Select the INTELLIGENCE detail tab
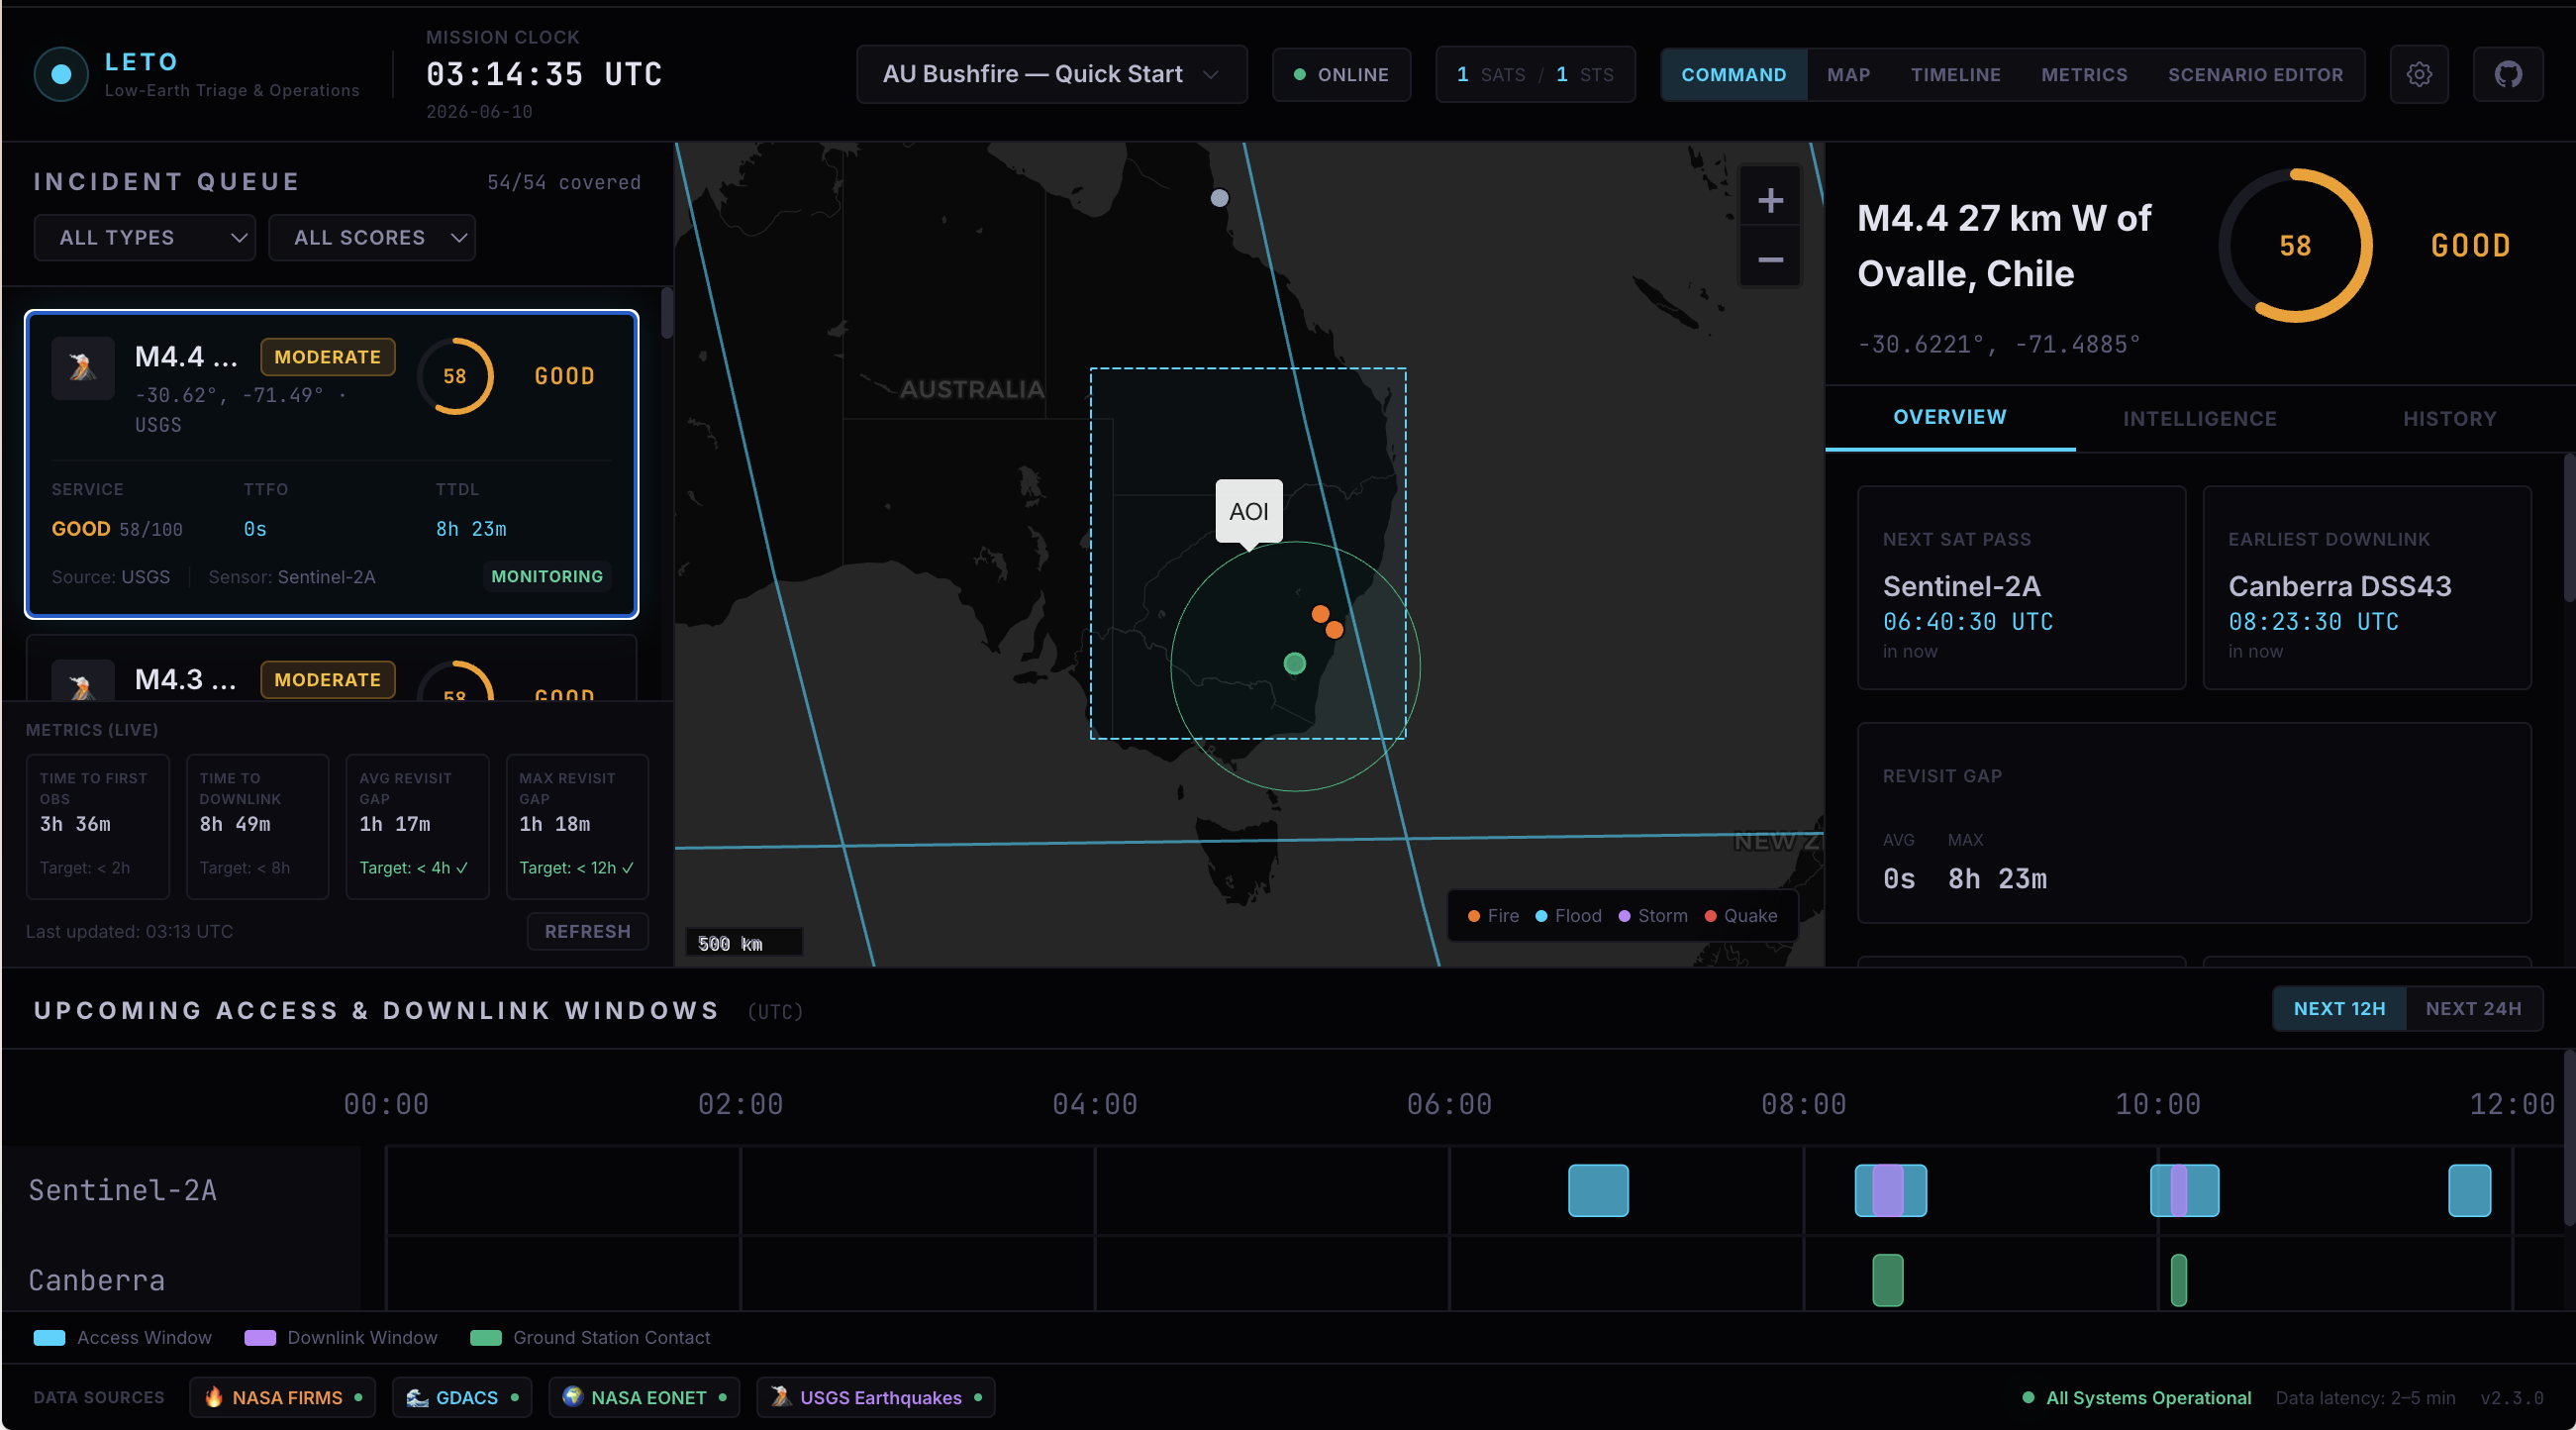The width and height of the screenshot is (2576, 1430). (2199, 419)
